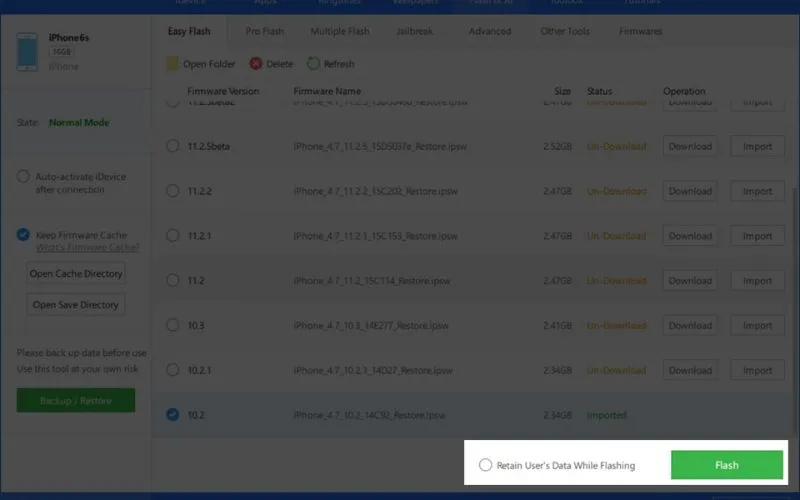Download the 11.2.2 firmware
Viewport: 800px width, 500px height.
tap(690, 191)
